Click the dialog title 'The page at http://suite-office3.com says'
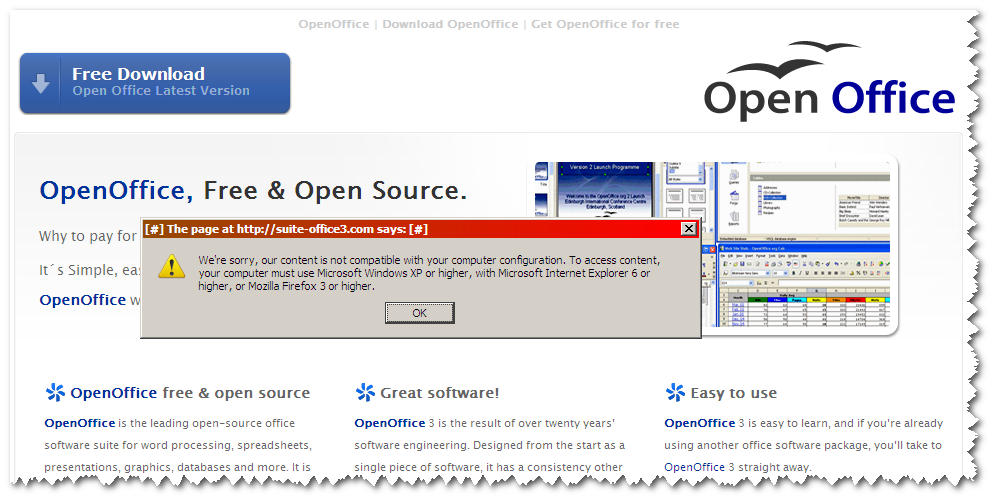 click(286, 229)
